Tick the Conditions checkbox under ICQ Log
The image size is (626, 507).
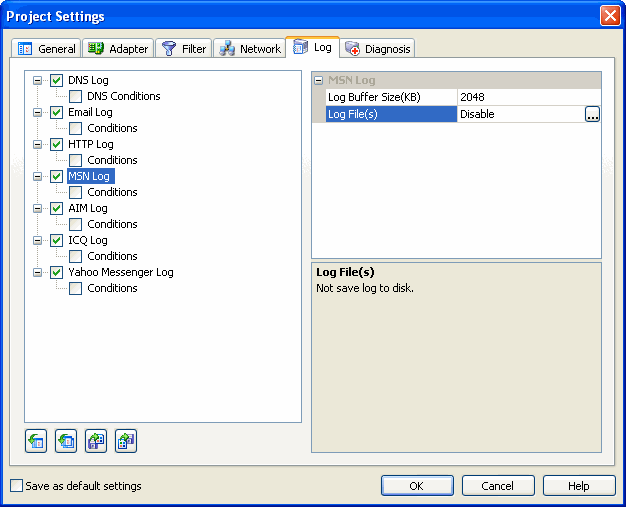click(x=75, y=256)
